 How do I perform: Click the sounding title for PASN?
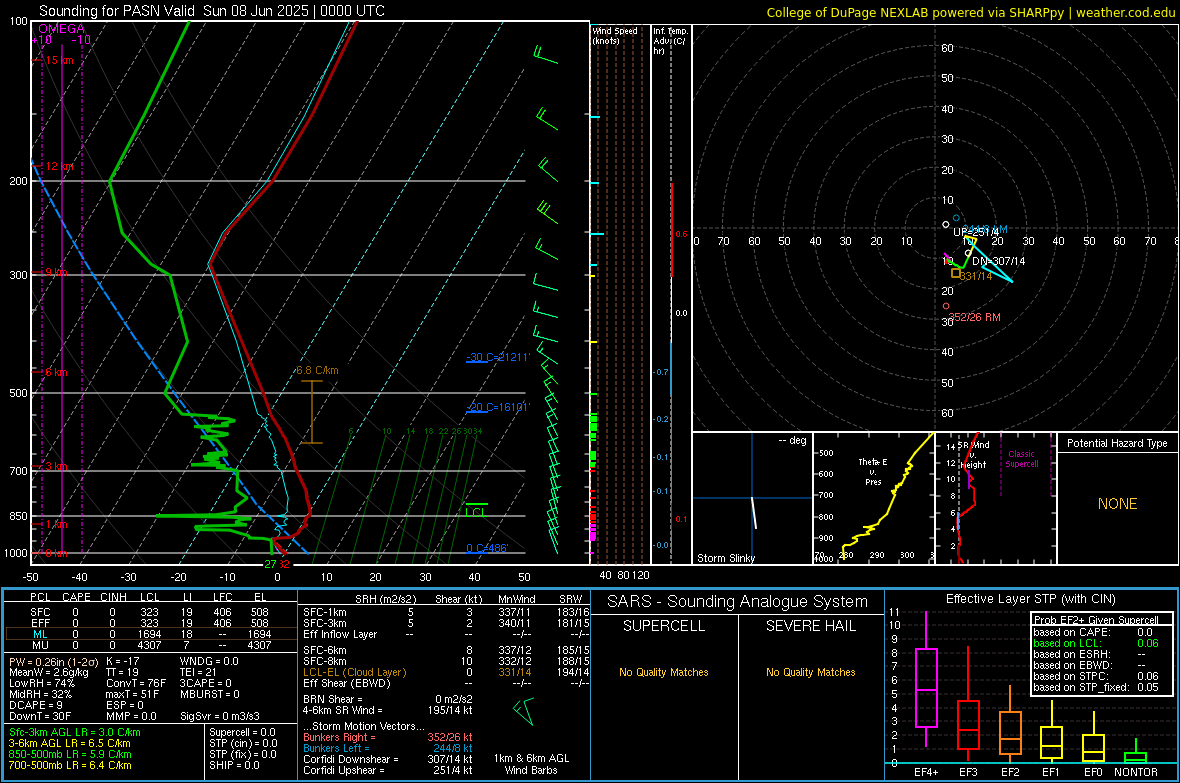tap(211, 11)
